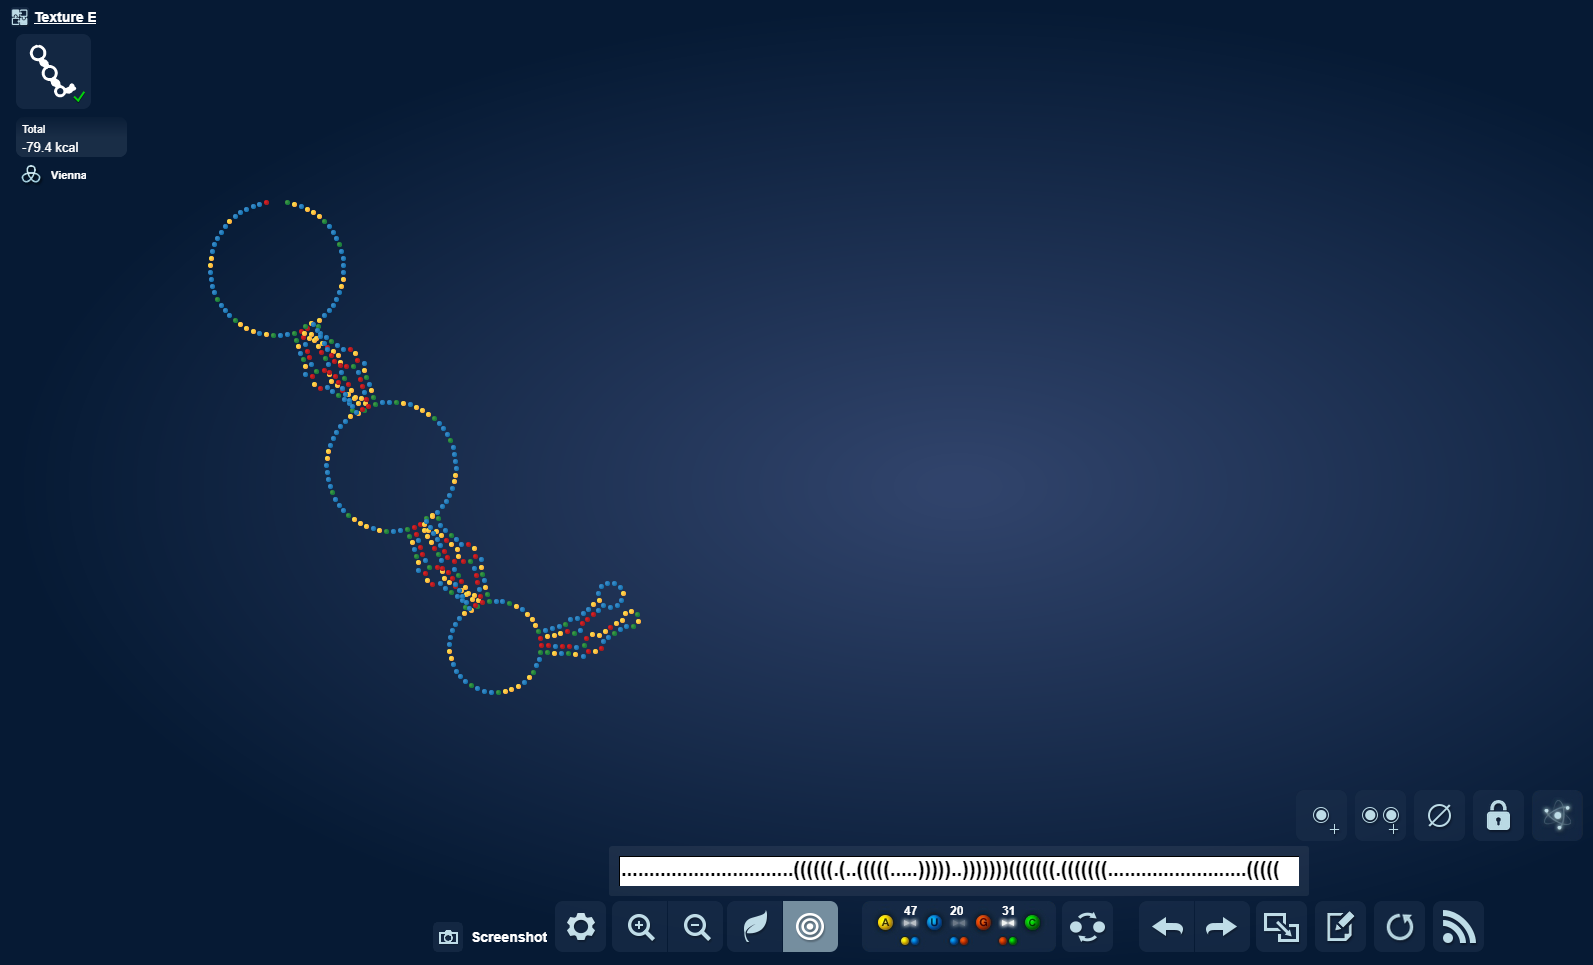
Task: Open the settings gear menu
Action: (x=581, y=927)
